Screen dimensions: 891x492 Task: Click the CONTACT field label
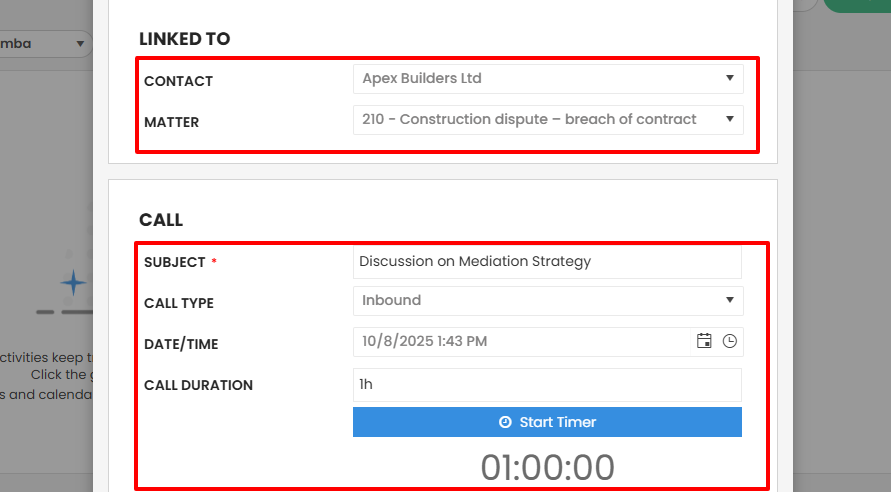(178, 81)
